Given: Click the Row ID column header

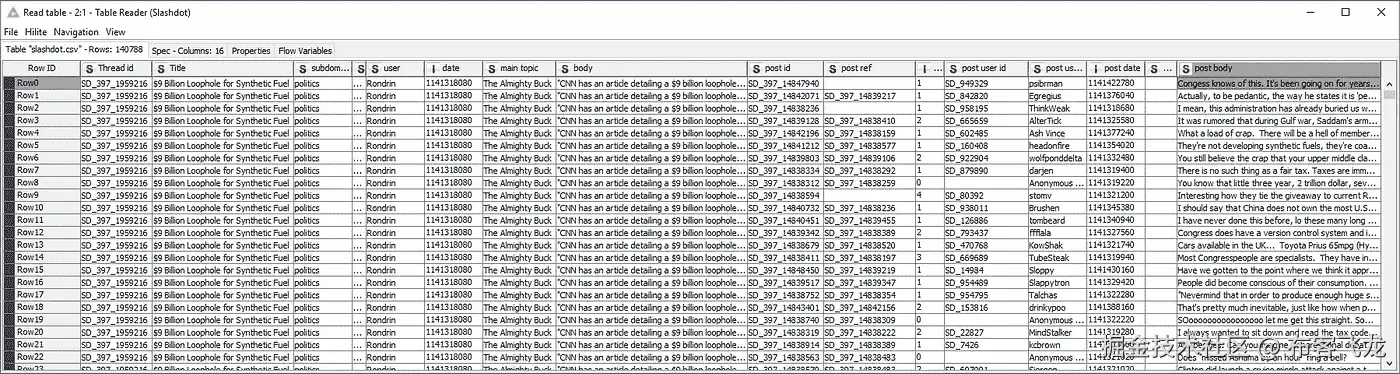Looking at the screenshot, I should (x=40, y=68).
